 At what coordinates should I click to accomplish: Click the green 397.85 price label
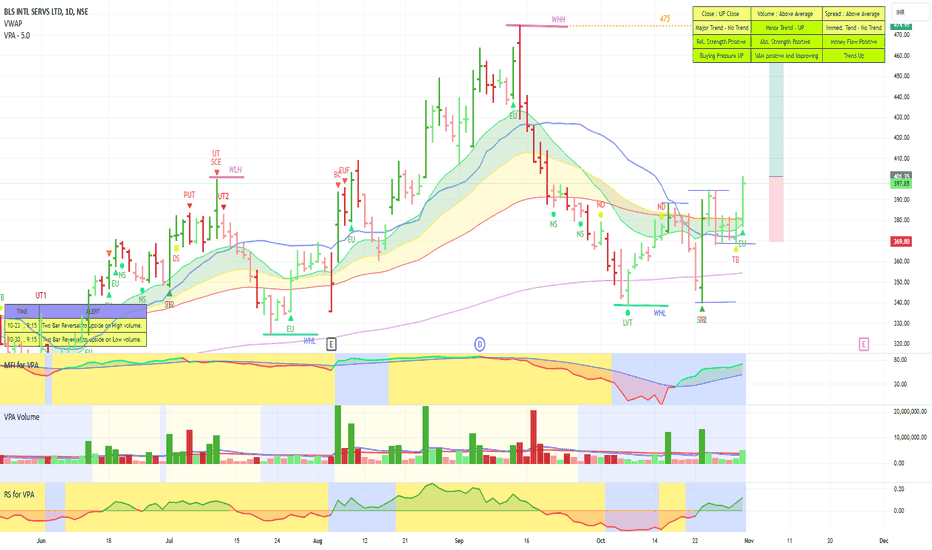tap(901, 184)
